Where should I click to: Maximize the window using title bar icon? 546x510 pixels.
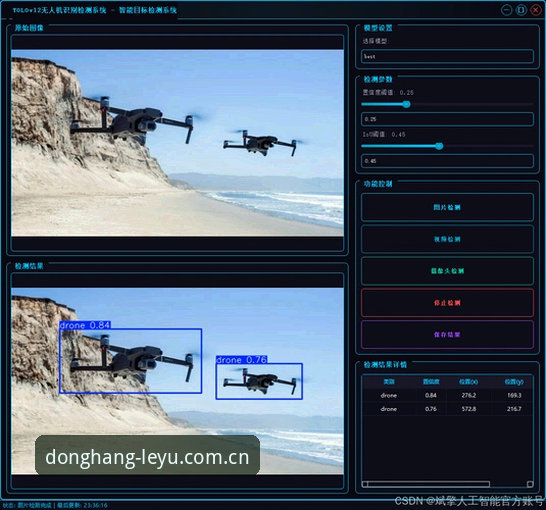521,10
